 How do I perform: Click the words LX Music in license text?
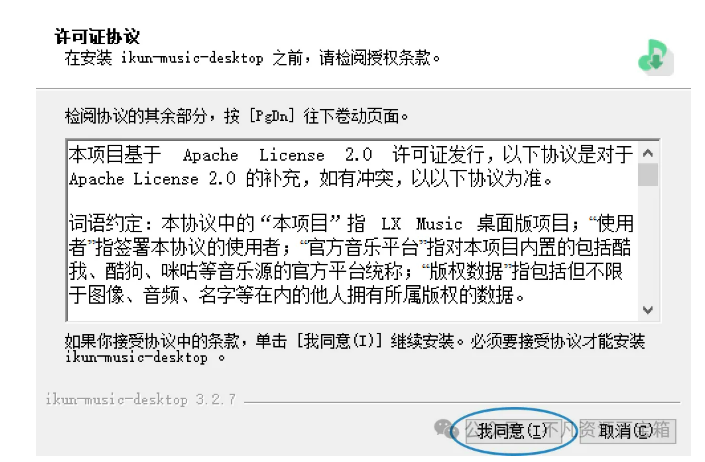click(422, 224)
